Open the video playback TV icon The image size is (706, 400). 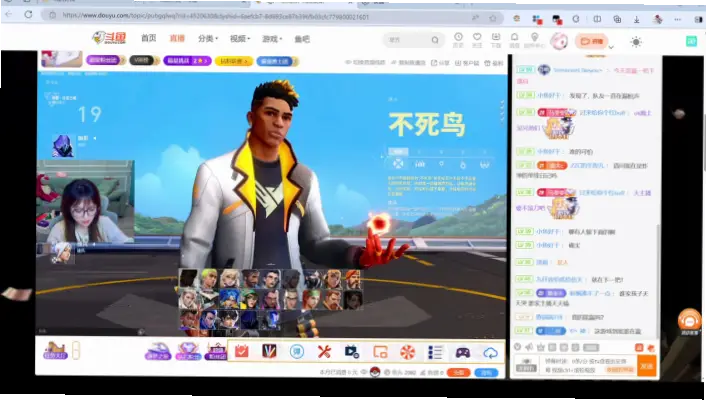click(352, 352)
